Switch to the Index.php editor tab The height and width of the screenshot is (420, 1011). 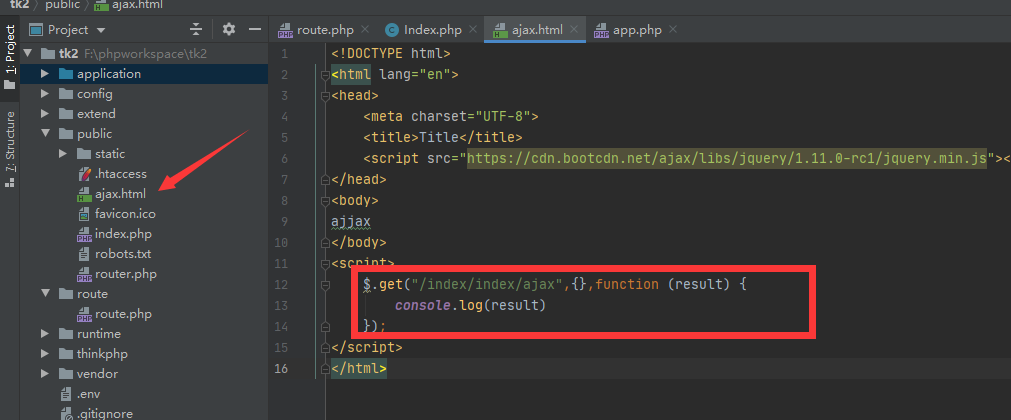(432, 30)
